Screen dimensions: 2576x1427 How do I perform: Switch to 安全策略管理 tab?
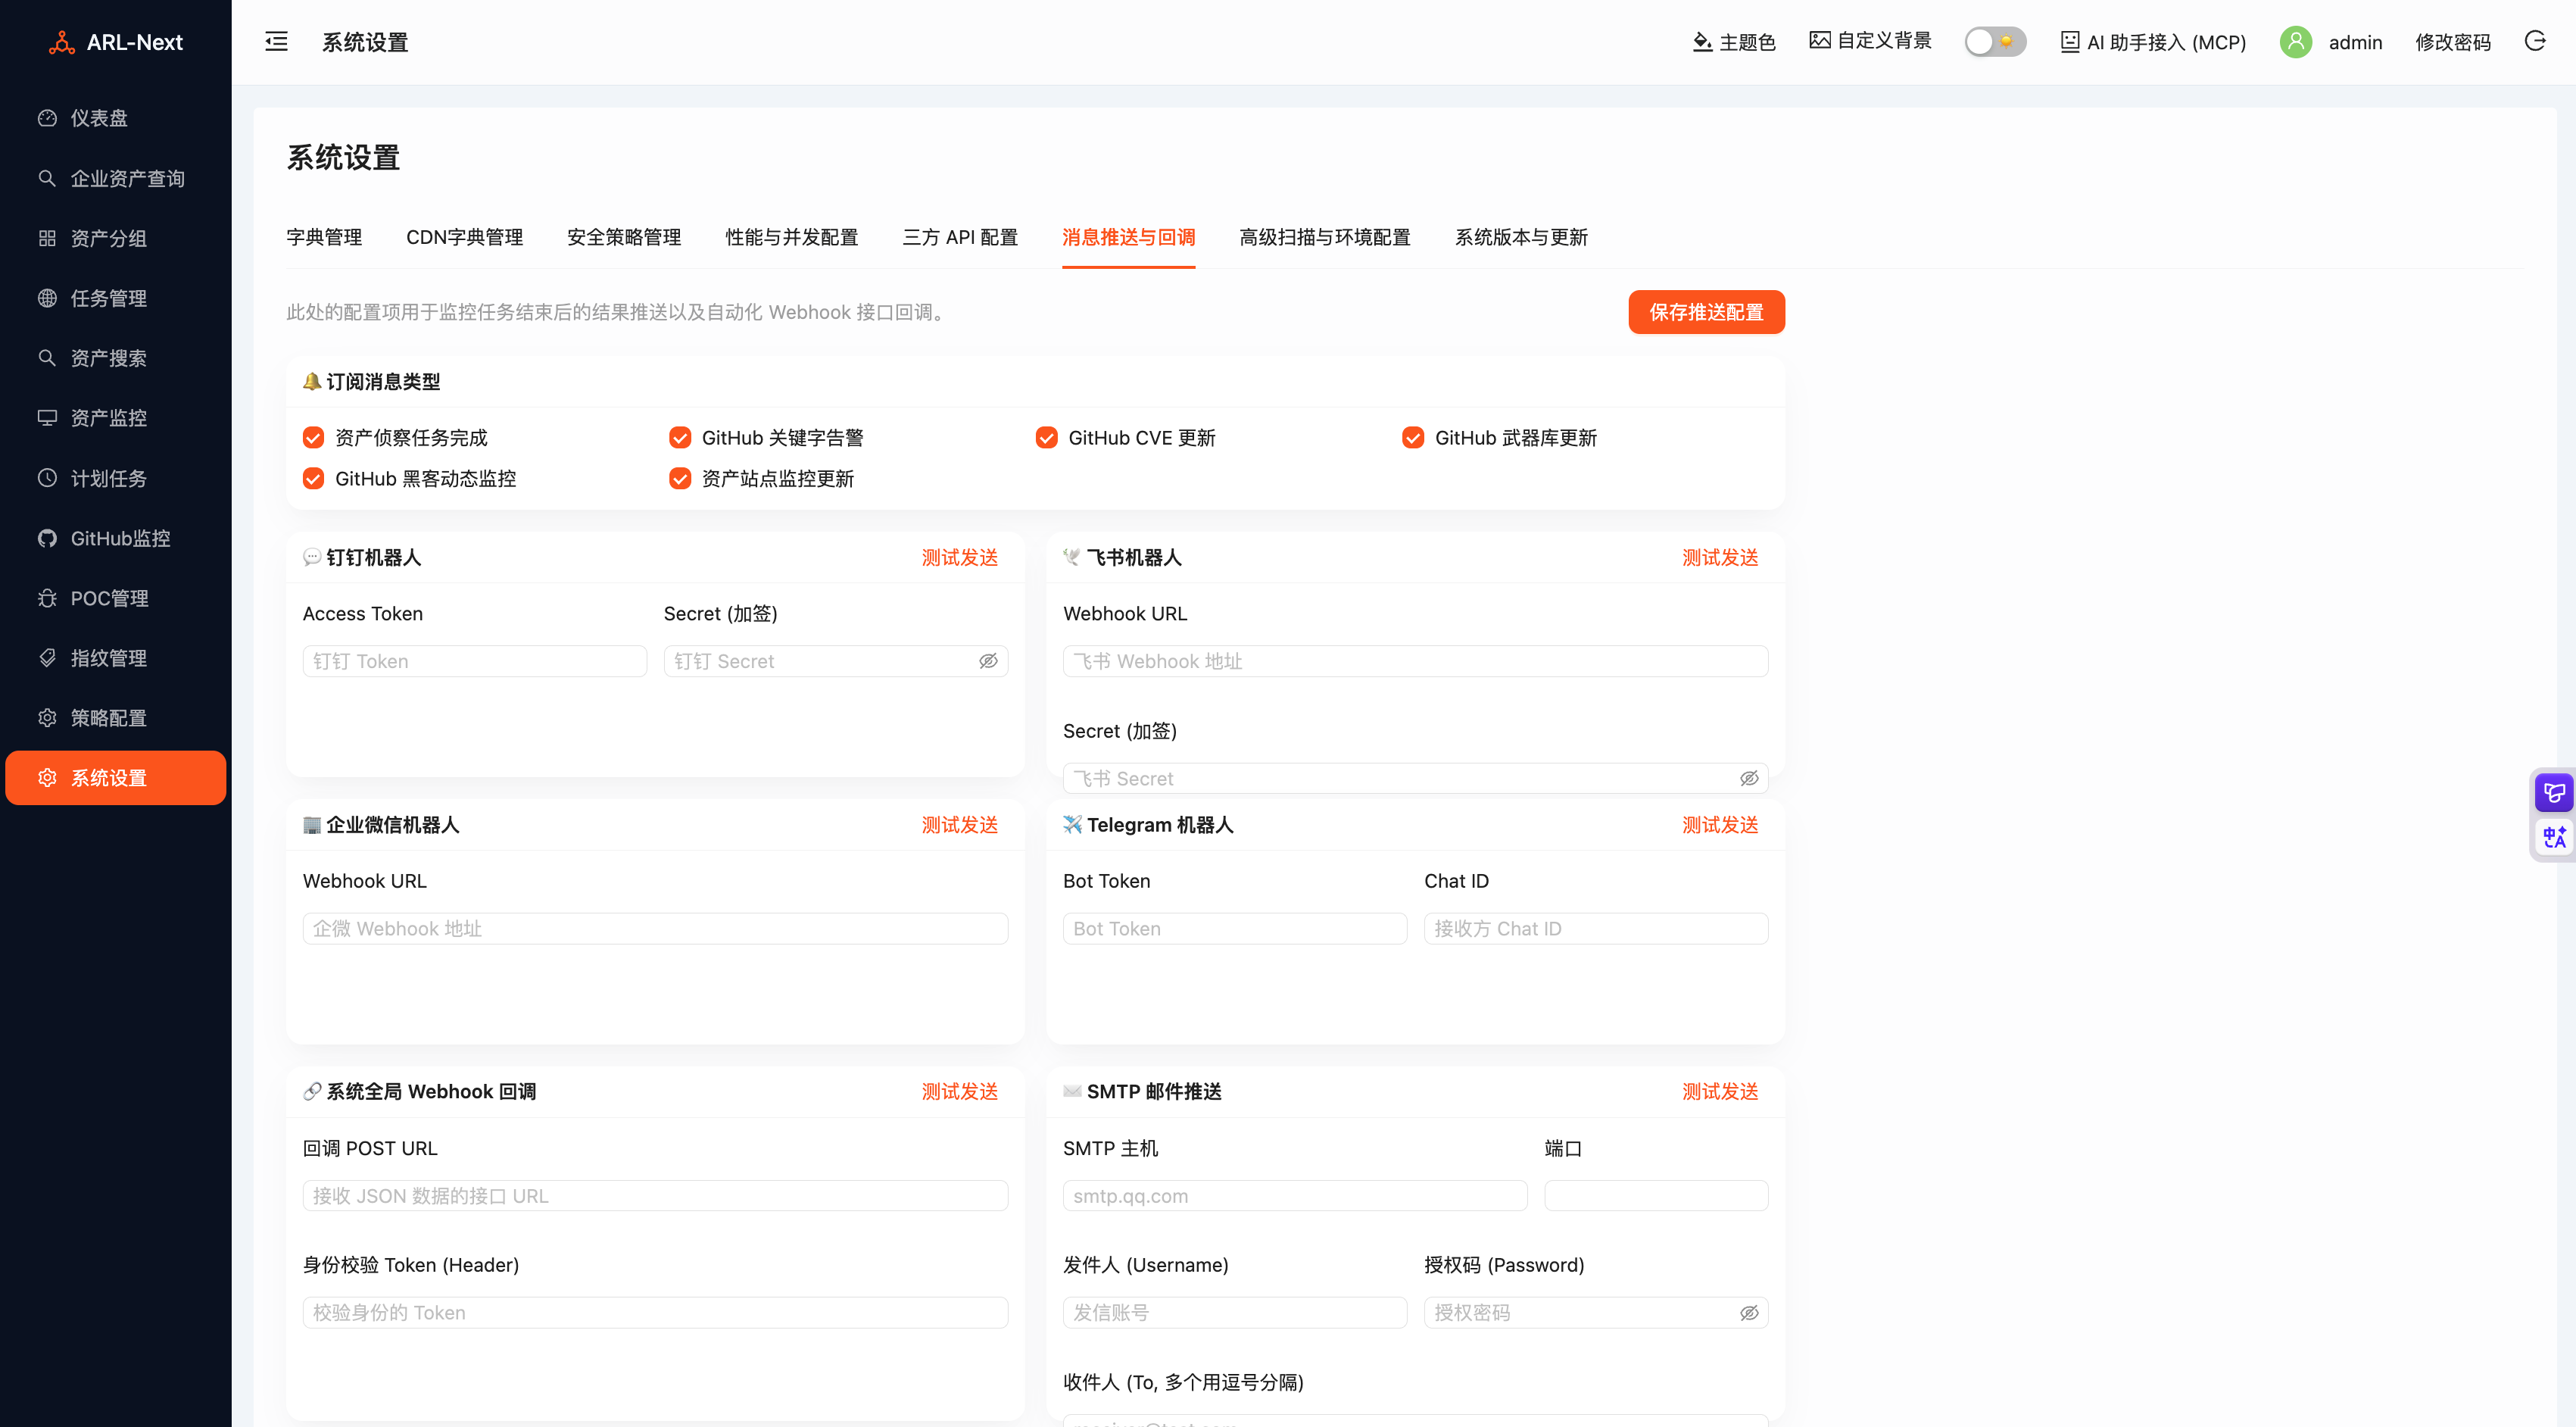point(624,237)
